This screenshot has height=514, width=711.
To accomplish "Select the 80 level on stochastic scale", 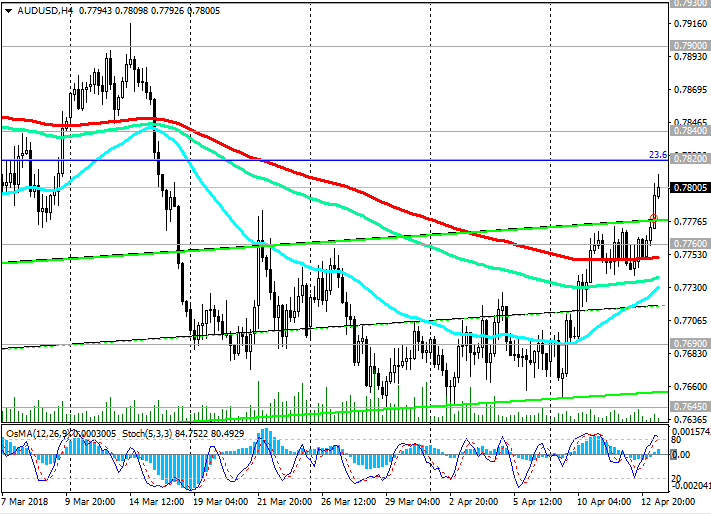I will [x=677, y=439].
